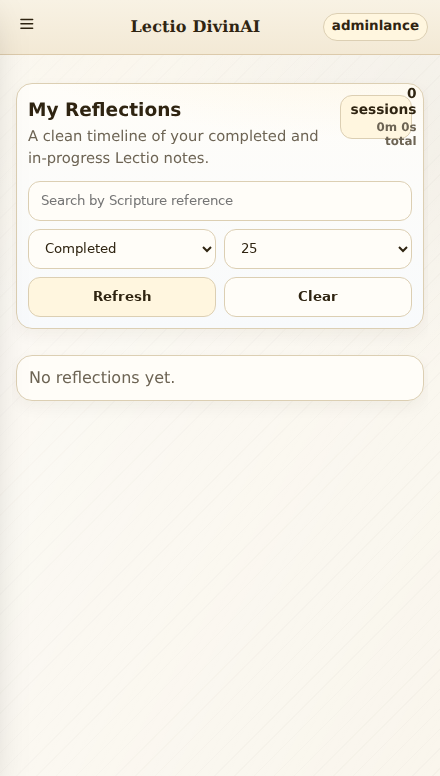Click the chevron arrow on Completed select

(x=207, y=249)
